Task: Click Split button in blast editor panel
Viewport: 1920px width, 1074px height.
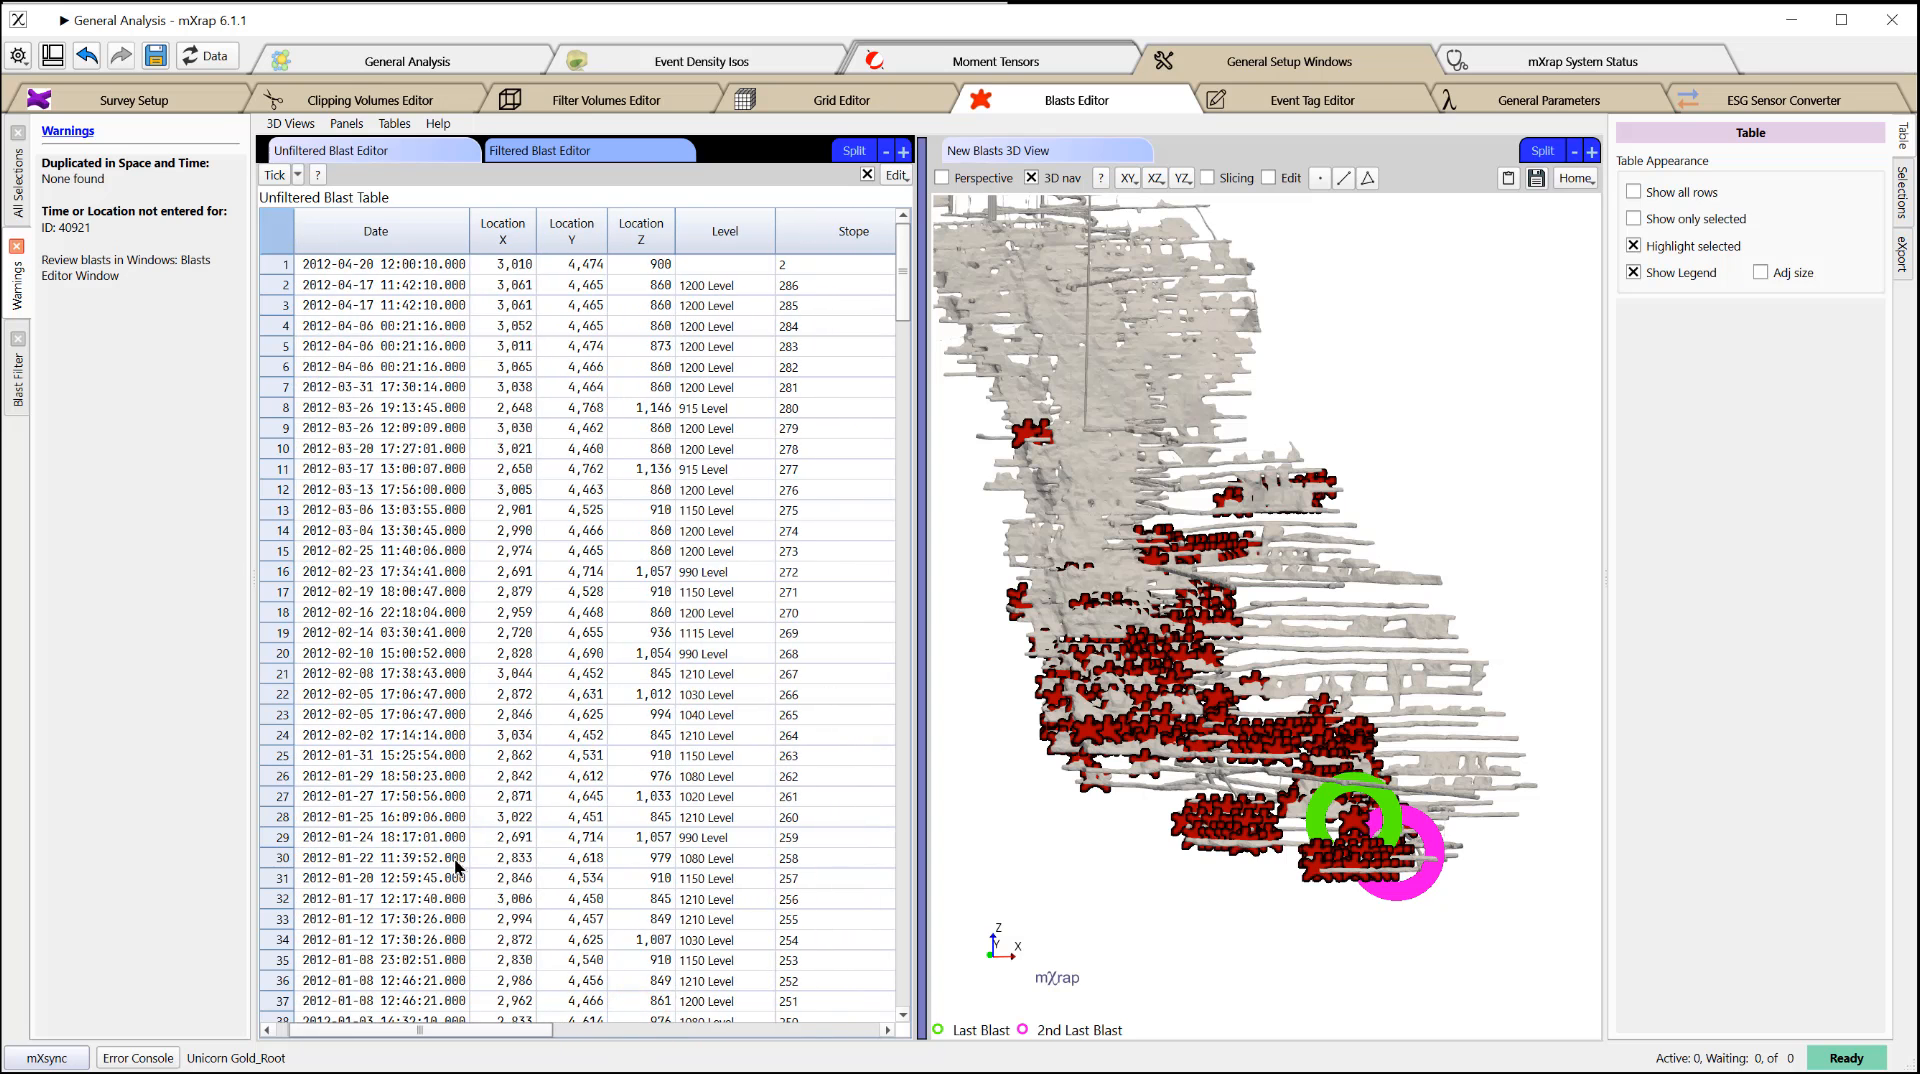Action: pyautogui.click(x=854, y=151)
